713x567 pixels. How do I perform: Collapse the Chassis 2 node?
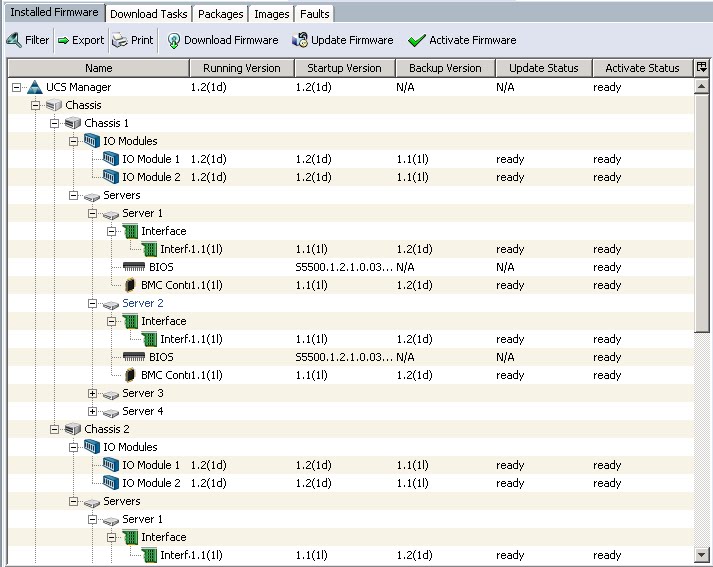coord(55,429)
